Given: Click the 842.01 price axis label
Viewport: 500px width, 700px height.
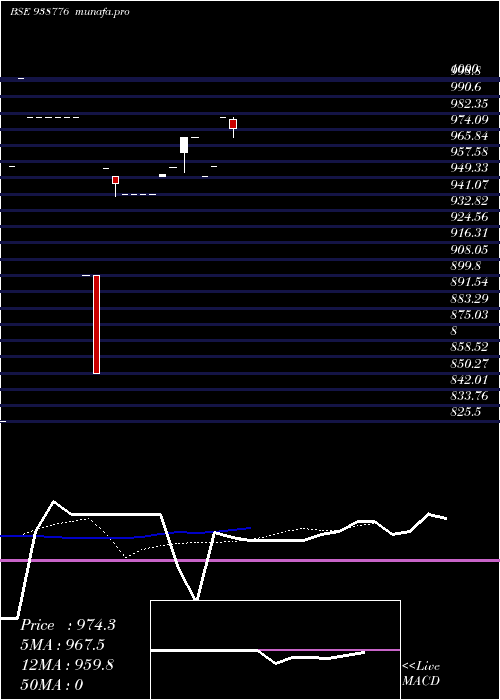Looking at the screenshot, I should pos(469,379).
